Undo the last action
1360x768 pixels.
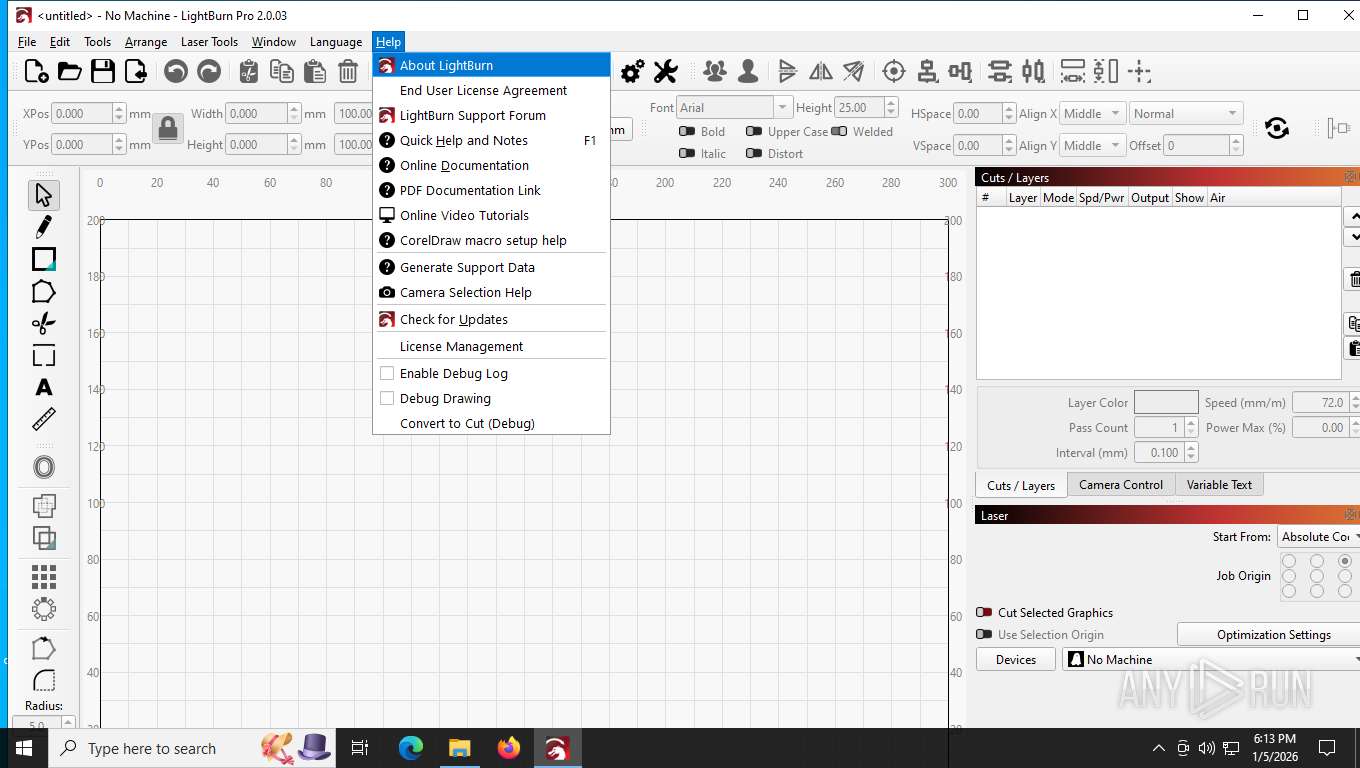176,71
